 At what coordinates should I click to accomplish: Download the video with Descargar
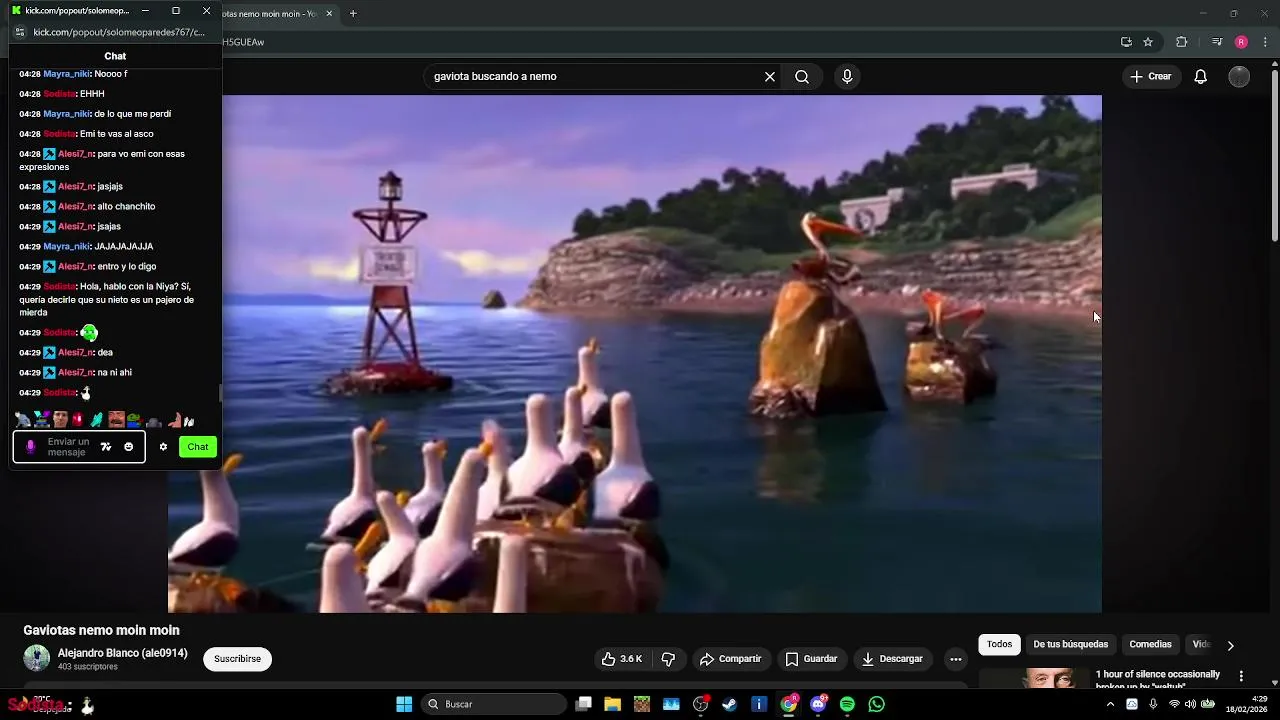892,659
